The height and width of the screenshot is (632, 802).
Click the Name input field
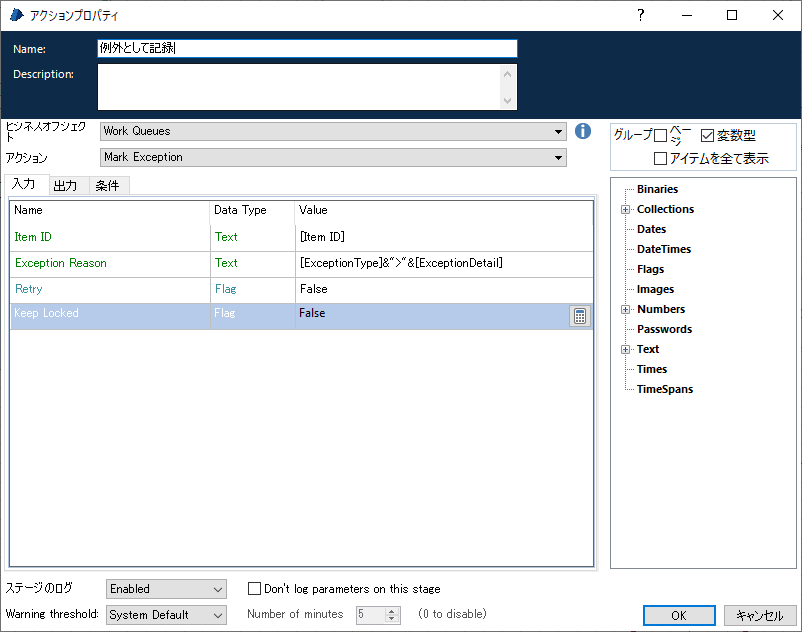[x=307, y=49]
